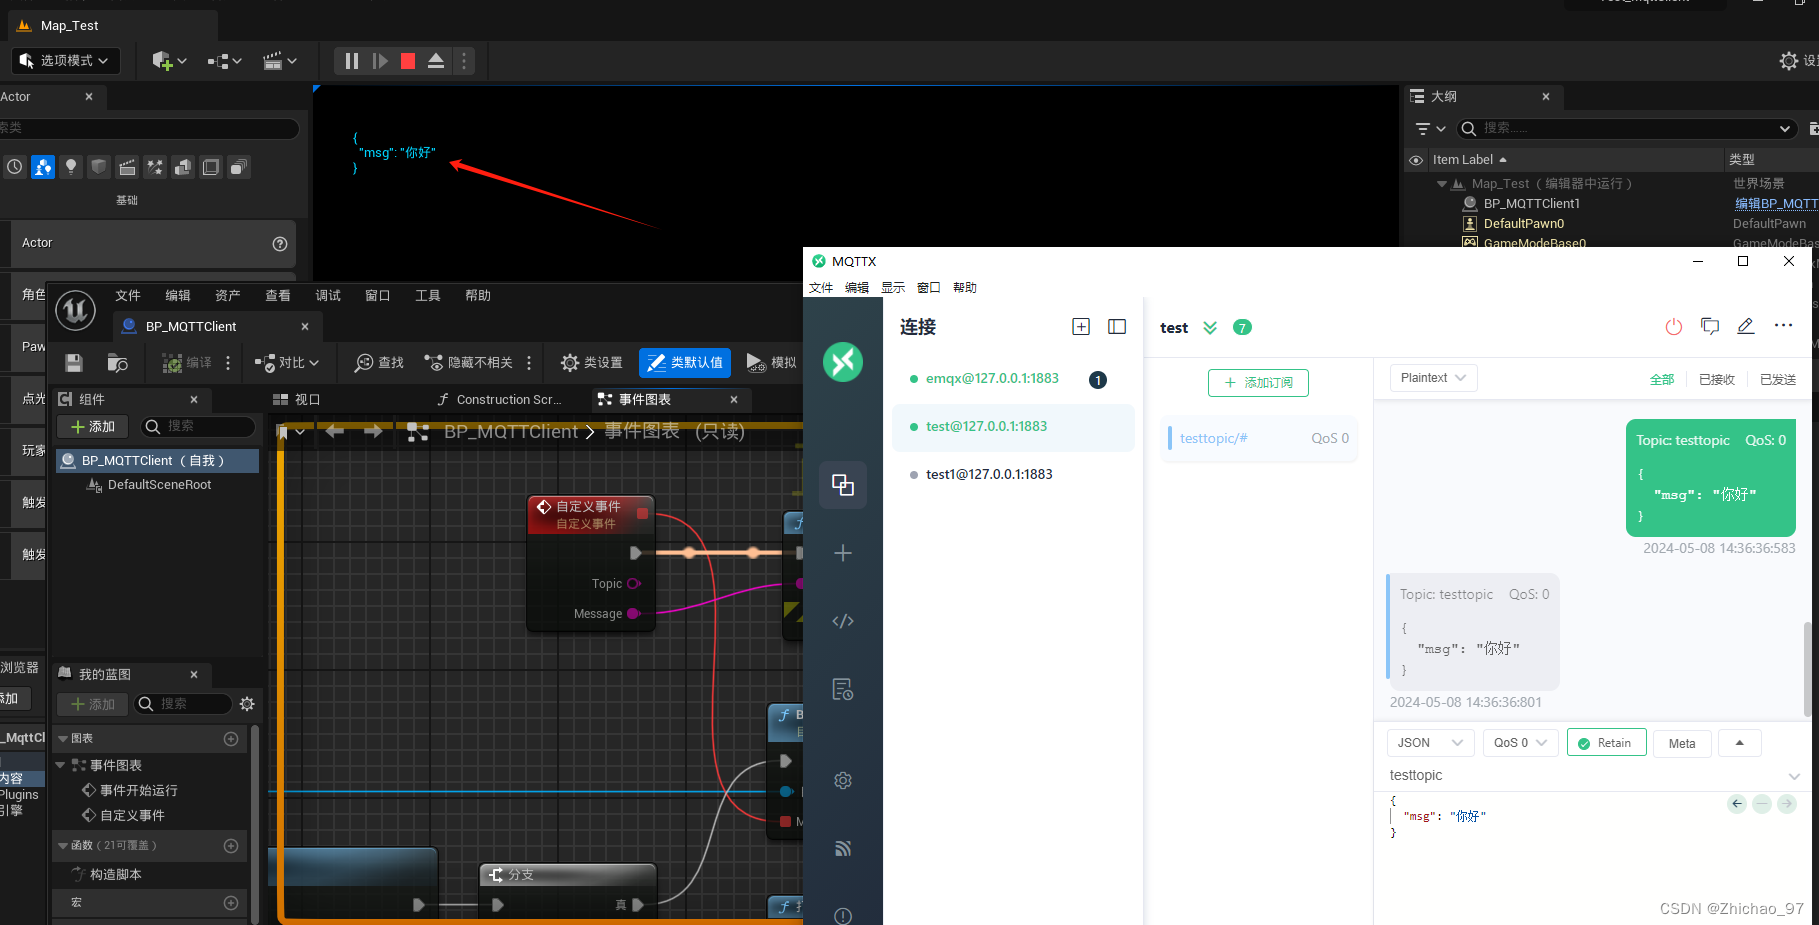Stop play-in-editor with the red stop button
Screen dimensions: 1819x925
click(407, 61)
